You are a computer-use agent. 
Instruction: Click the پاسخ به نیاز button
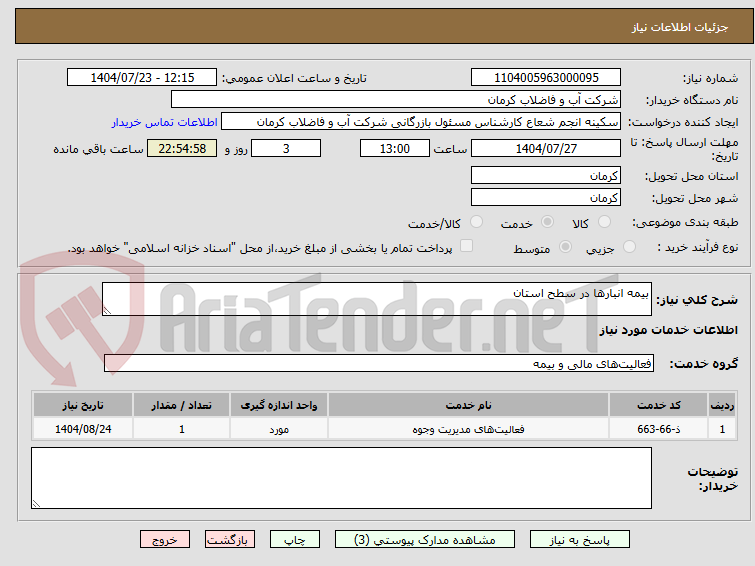pos(580,540)
